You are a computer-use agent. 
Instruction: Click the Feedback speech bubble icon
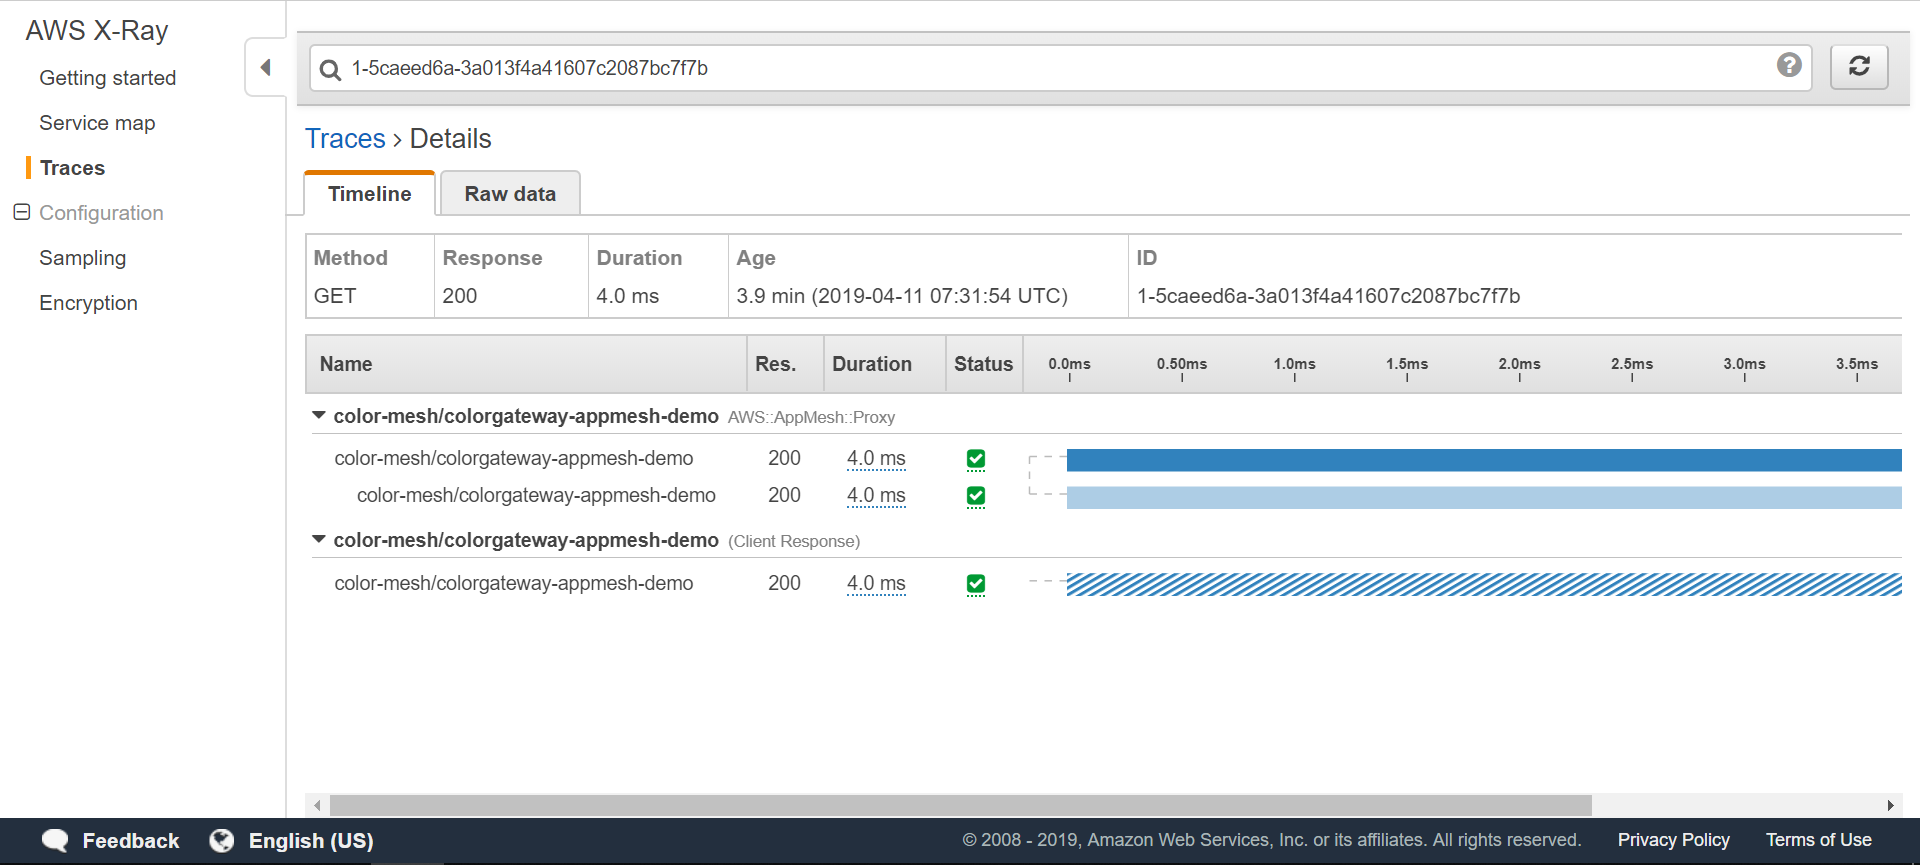[55, 841]
